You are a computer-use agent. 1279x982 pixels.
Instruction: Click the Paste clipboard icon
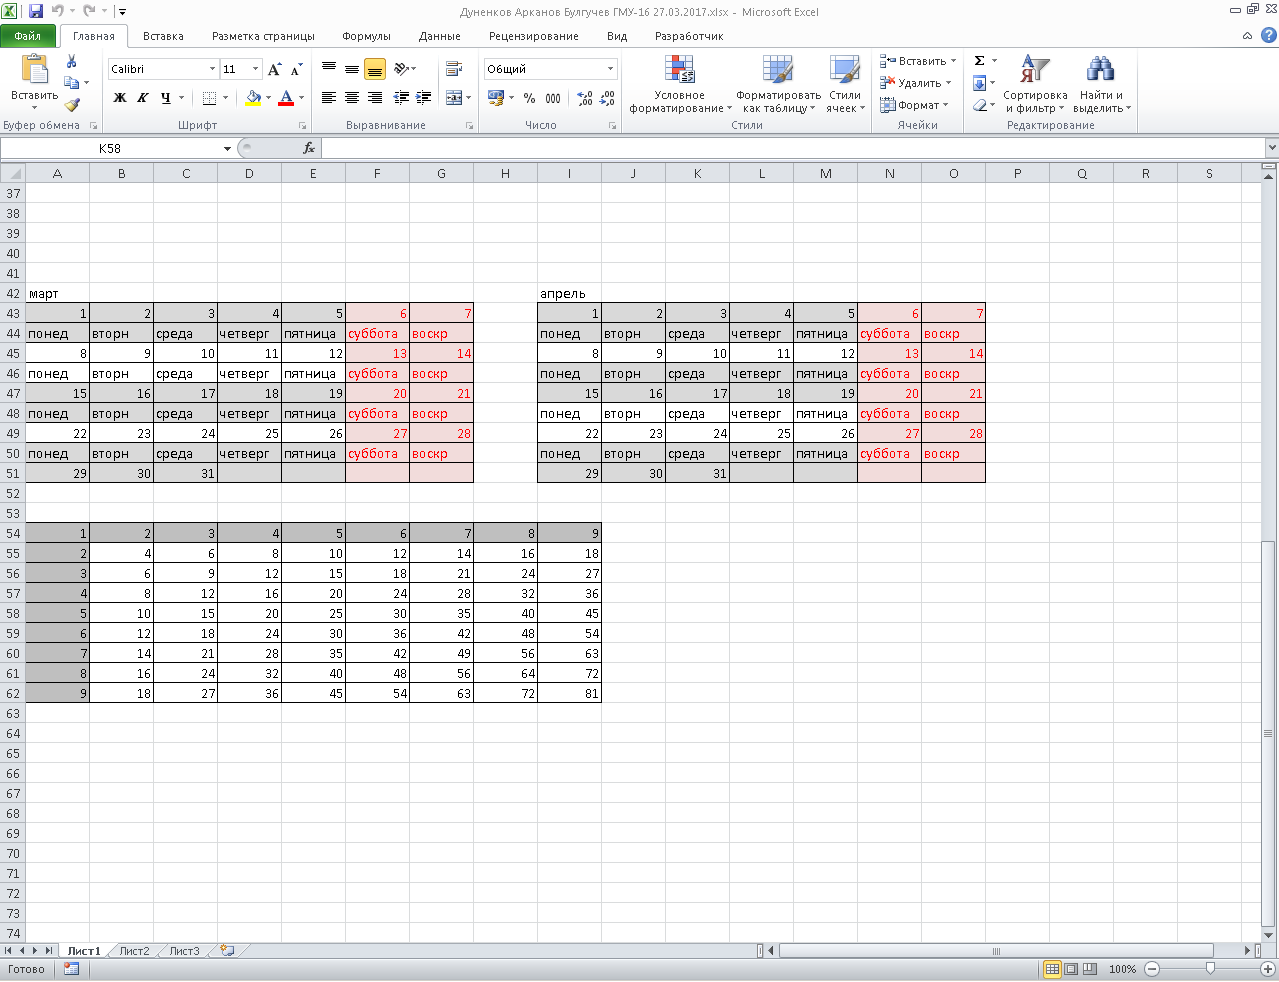(34, 69)
